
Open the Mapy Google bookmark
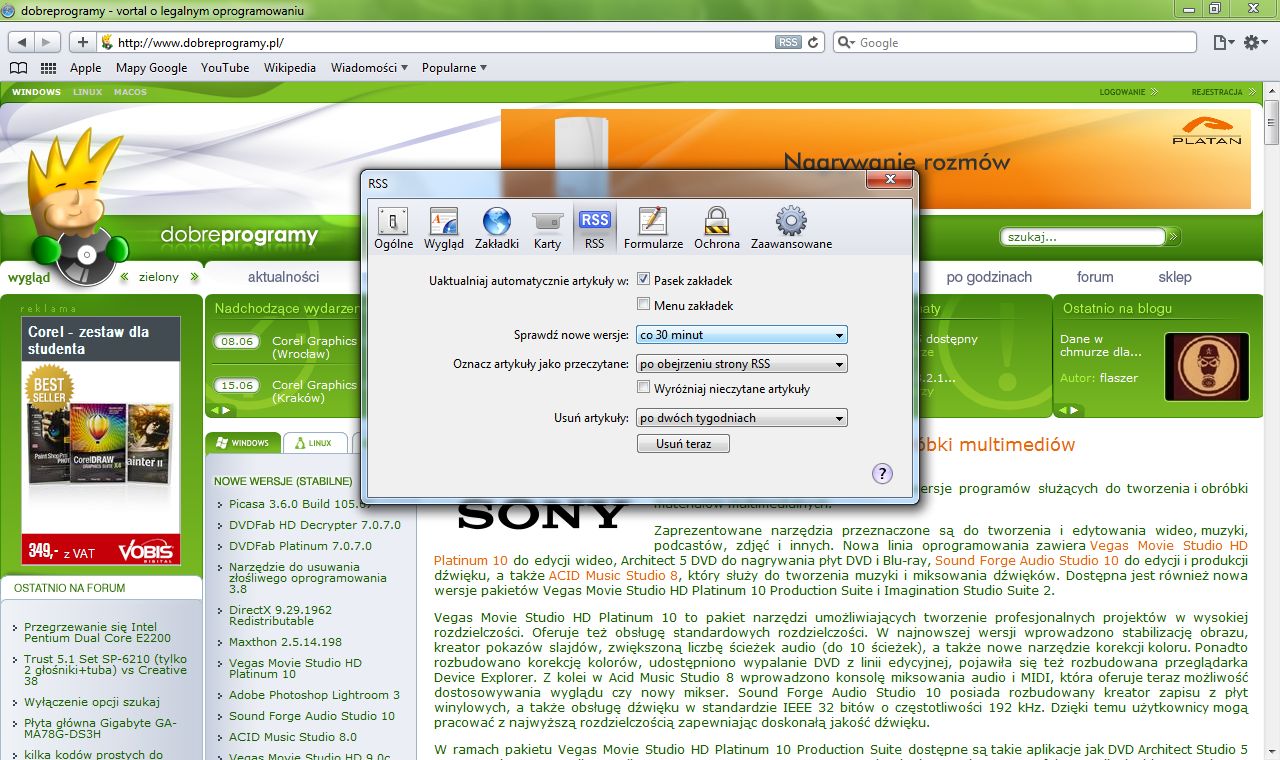pyautogui.click(x=151, y=68)
